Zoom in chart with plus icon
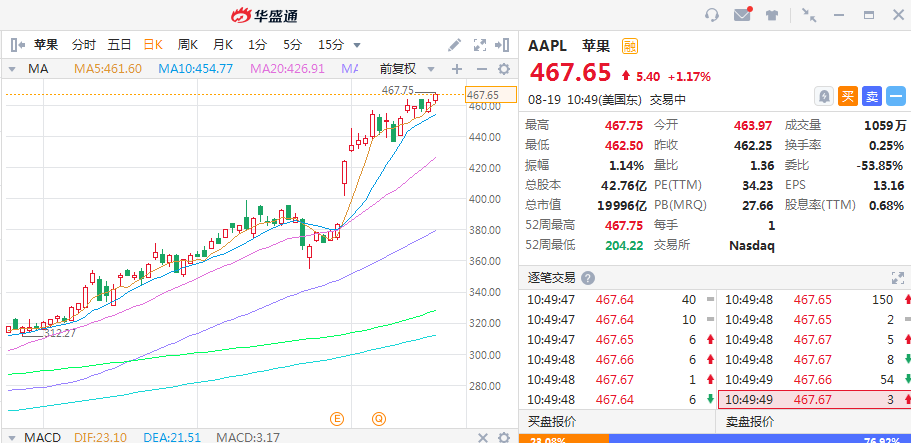 [x=457, y=69]
